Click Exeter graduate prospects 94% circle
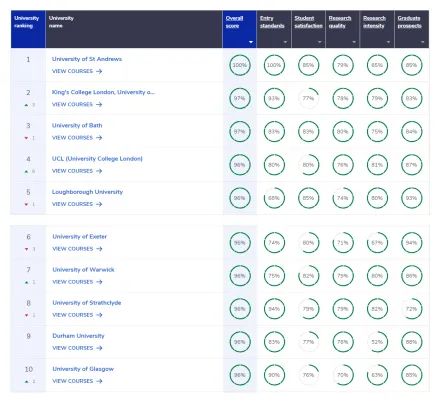This screenshot has height=403, width=440. pos(411,243)
